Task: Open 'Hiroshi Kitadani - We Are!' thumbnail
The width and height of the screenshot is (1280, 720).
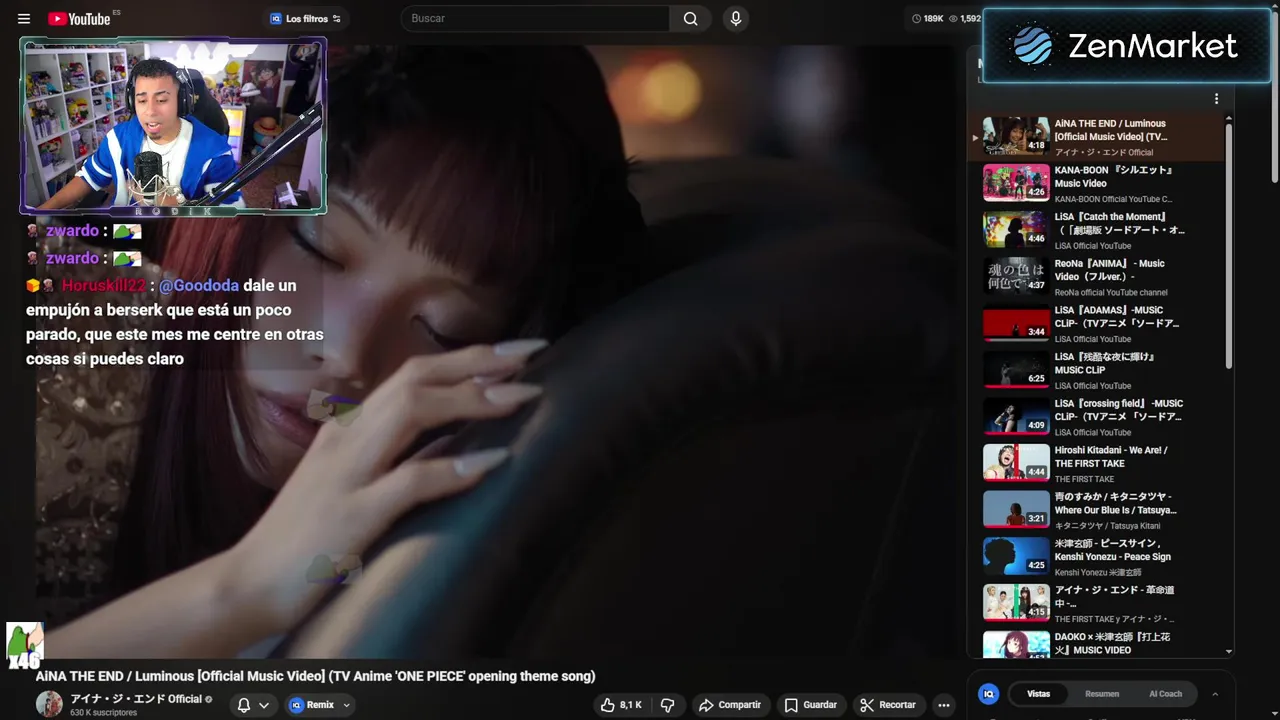Action: coord(1016,462)
